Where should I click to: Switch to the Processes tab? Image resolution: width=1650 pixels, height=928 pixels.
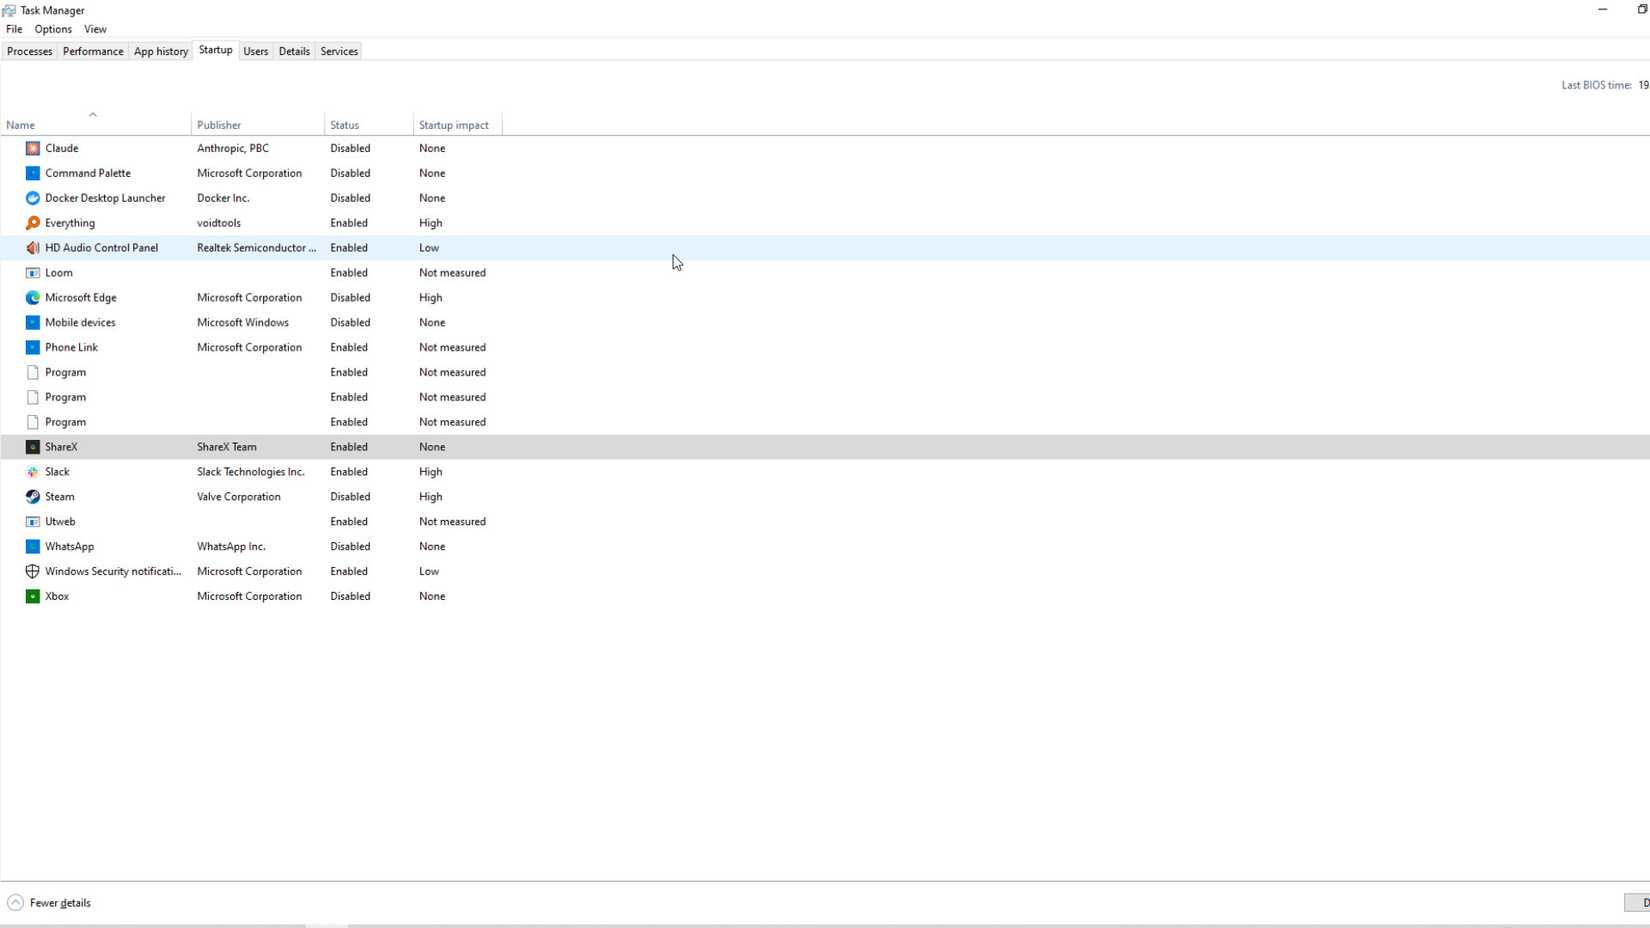(x=30, y=51)
